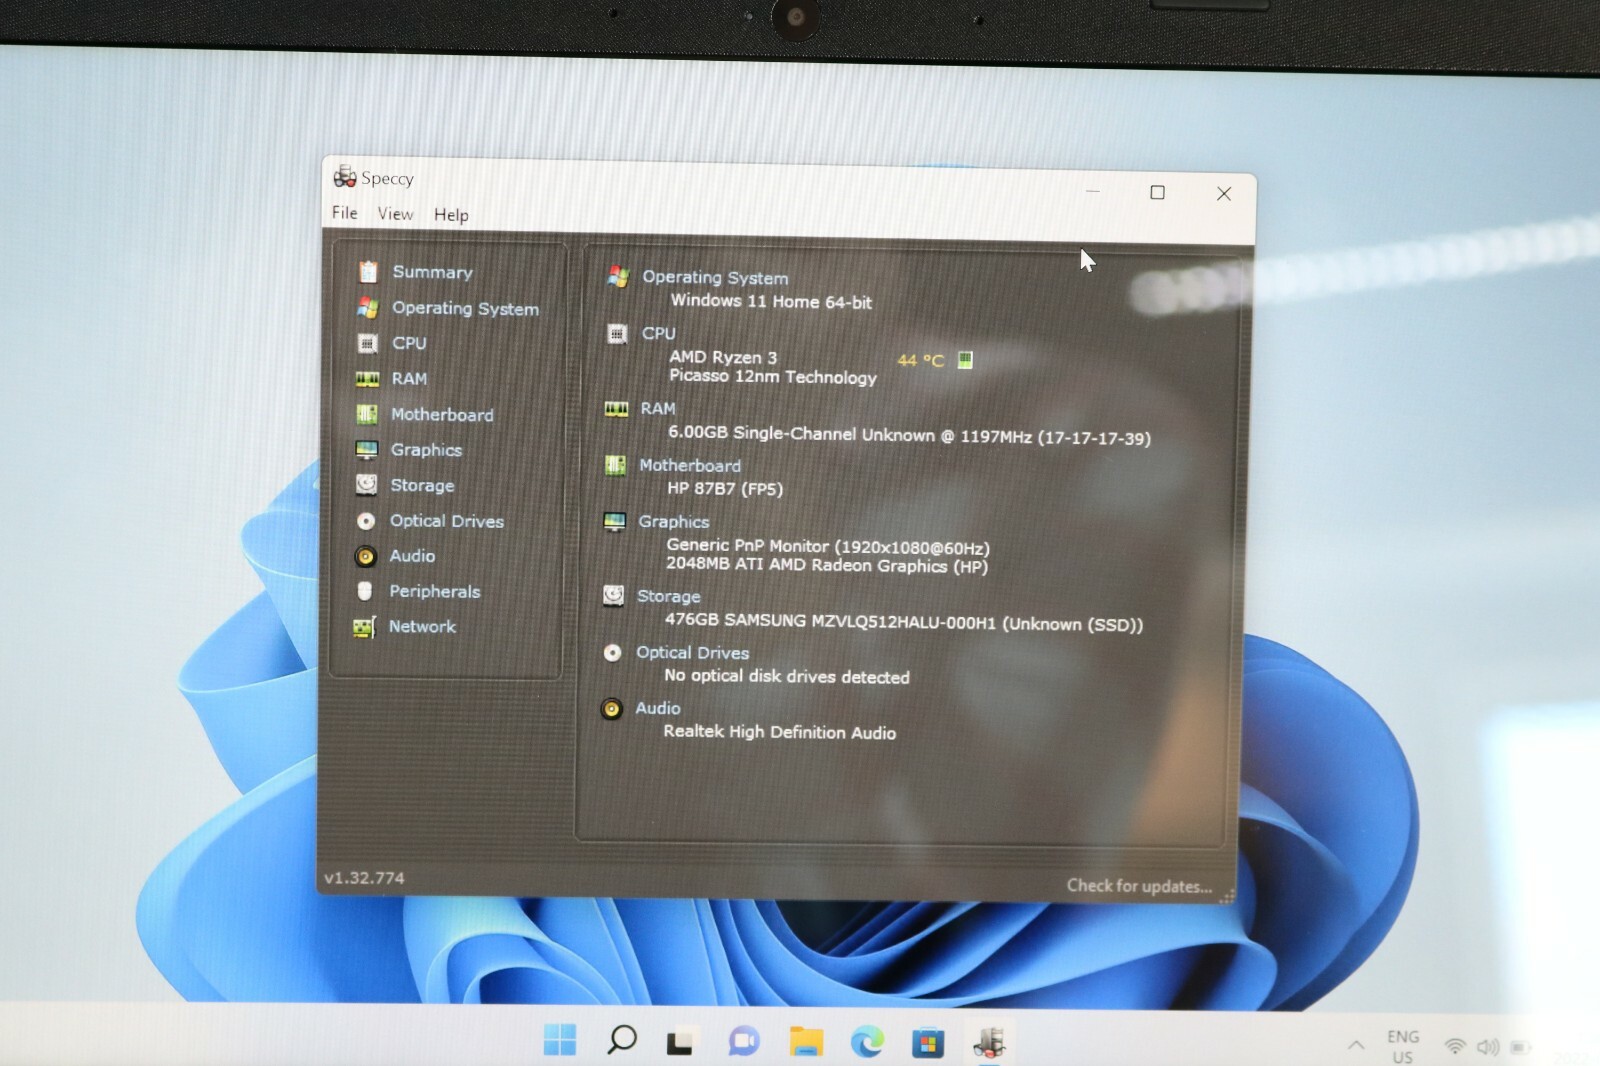Screen dimensions: 1600x1066
Task: Select Graphics in the sidebar
Action: tap(426, 450)
